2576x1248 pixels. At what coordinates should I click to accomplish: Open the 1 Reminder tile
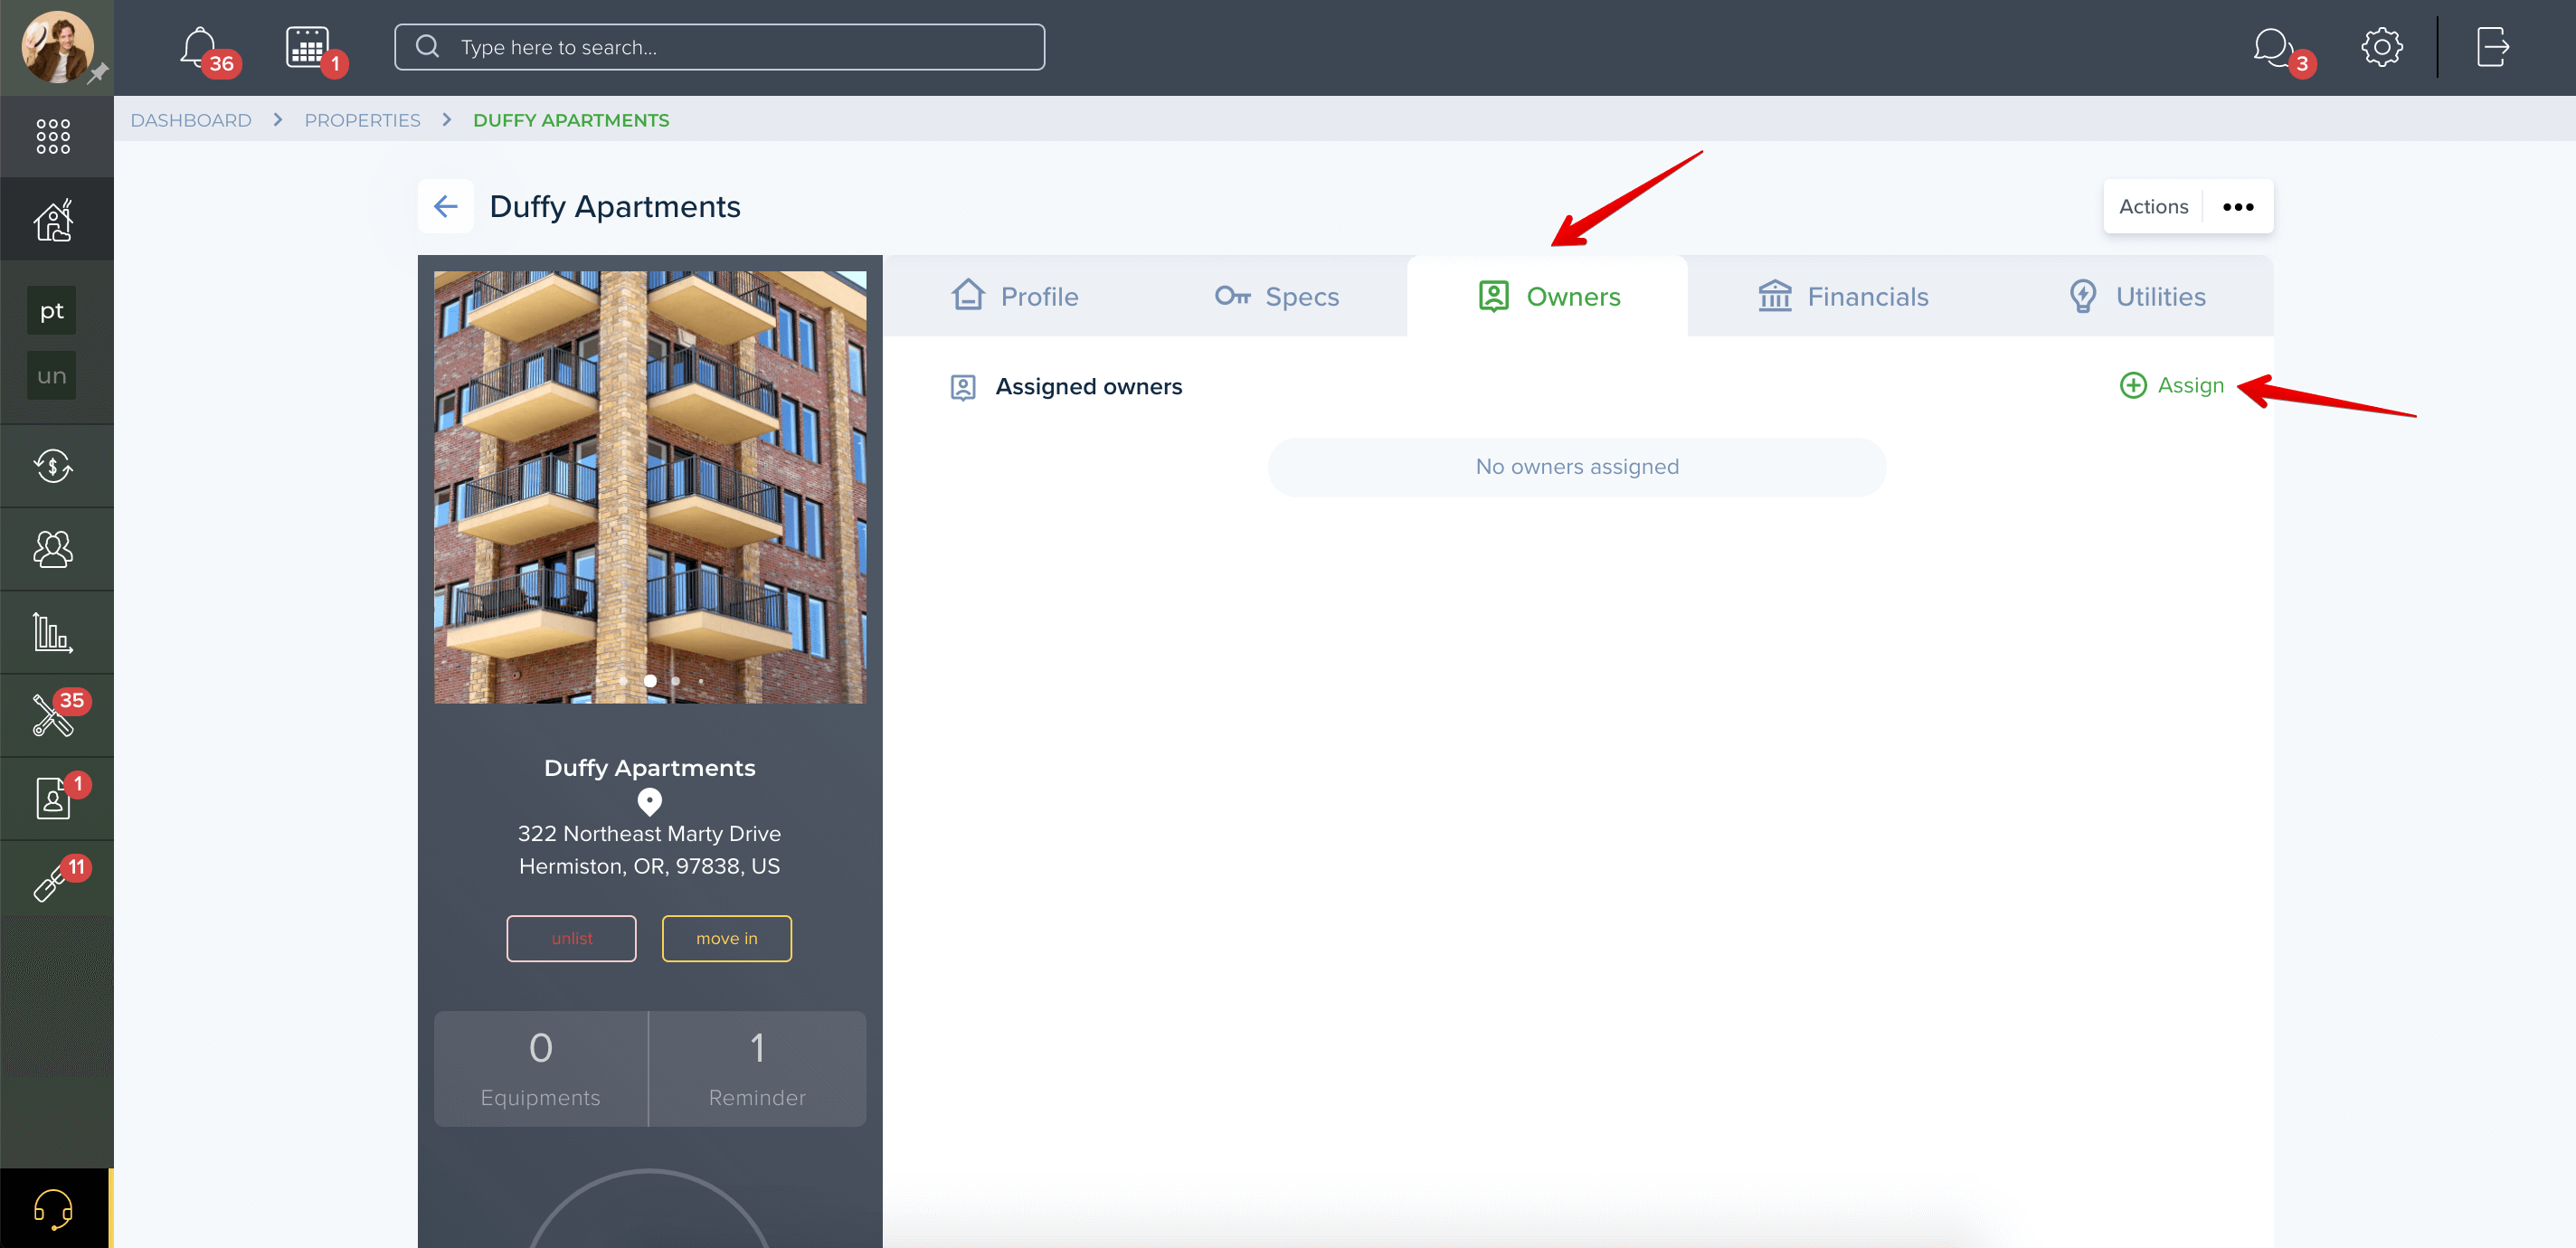[758, 1069]
